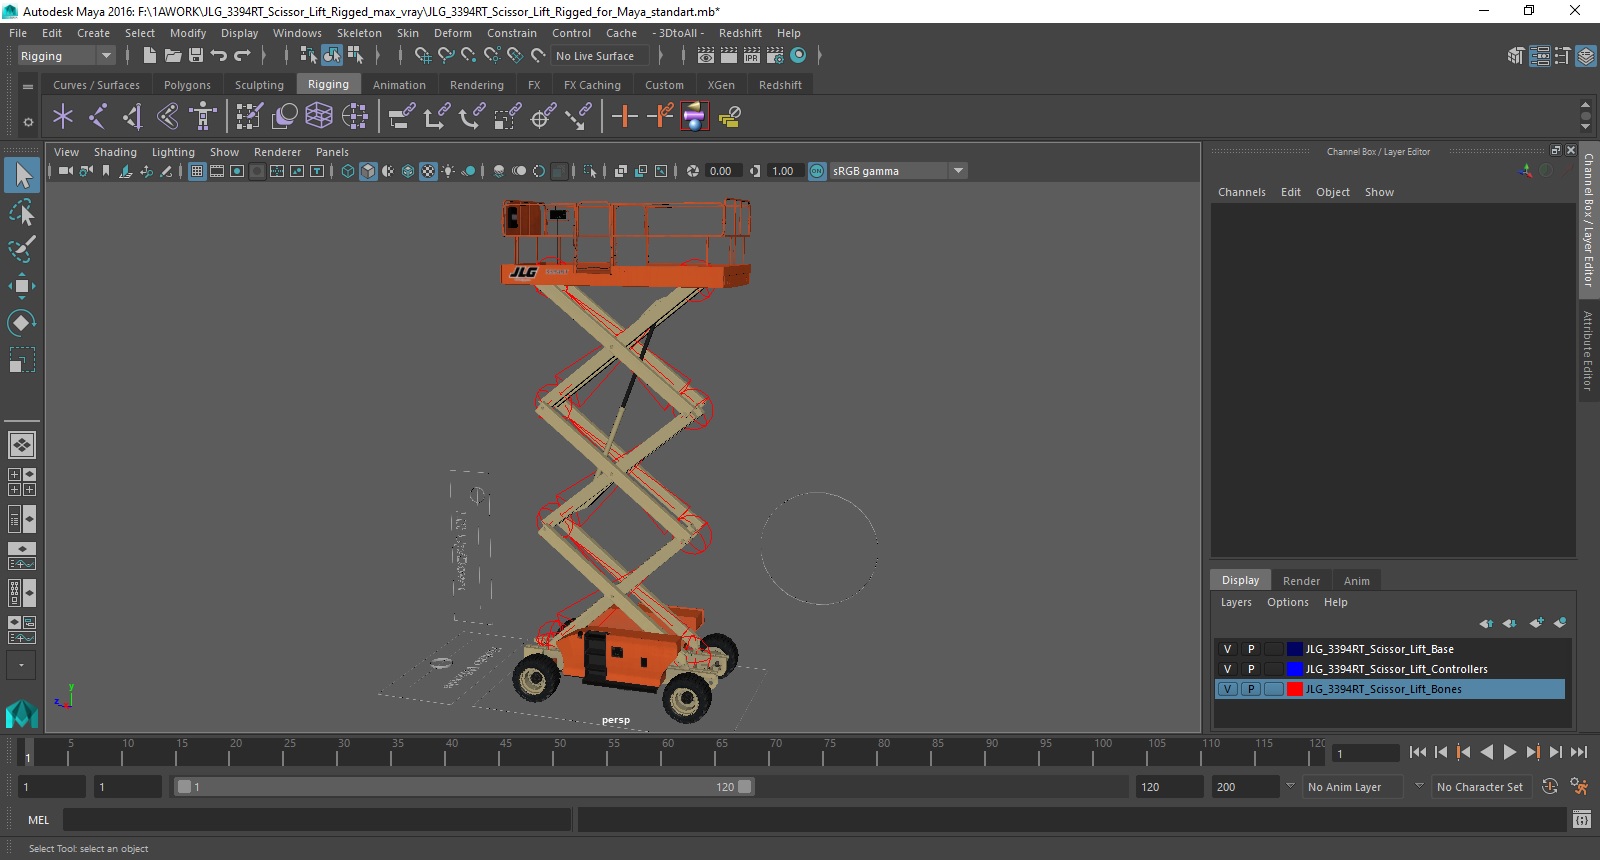The image size is (1600, 860).
Task: Click the Redo arrow icon
Action: click(x=242, y=56)
